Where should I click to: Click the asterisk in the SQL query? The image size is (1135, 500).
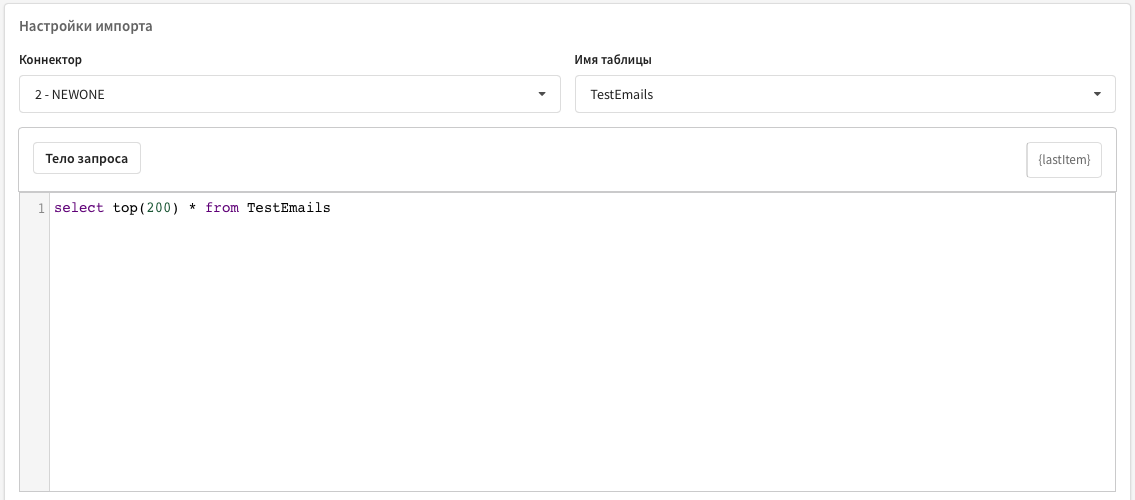pyautogui.click(x=193, y=208)
